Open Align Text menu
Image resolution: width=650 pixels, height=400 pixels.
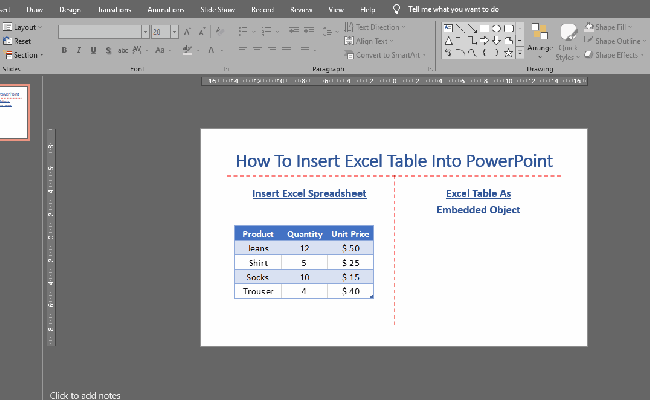click(x=368, y=41)
